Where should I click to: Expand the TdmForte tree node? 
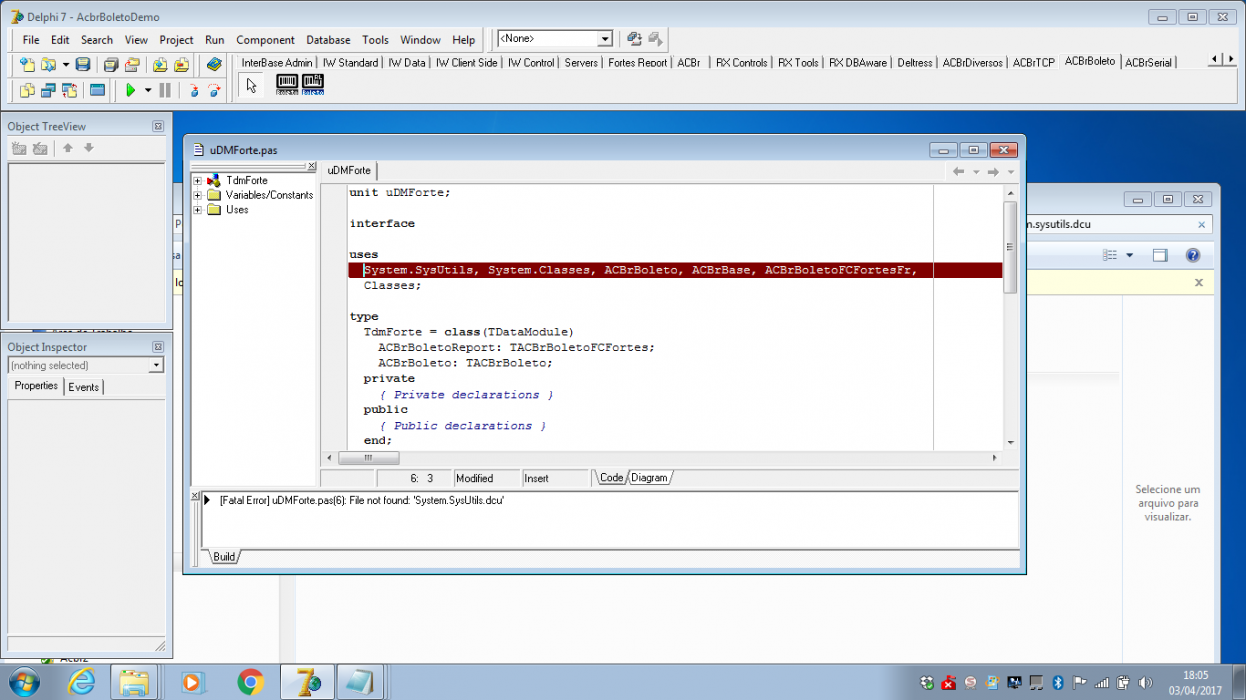(198, 181)
